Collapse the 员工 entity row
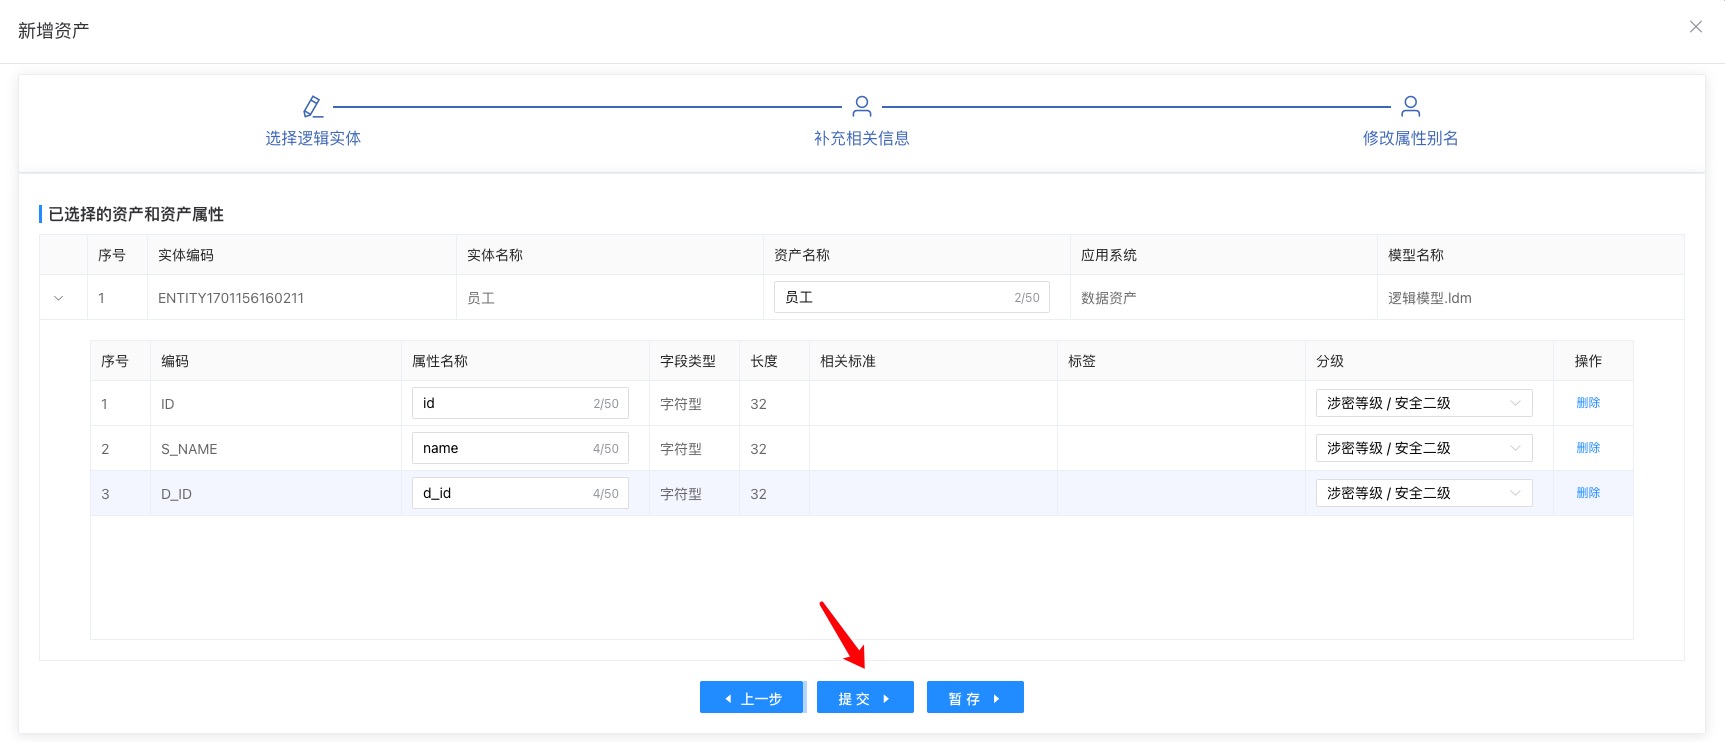The image size is (1725, 742). click(59, 298)
